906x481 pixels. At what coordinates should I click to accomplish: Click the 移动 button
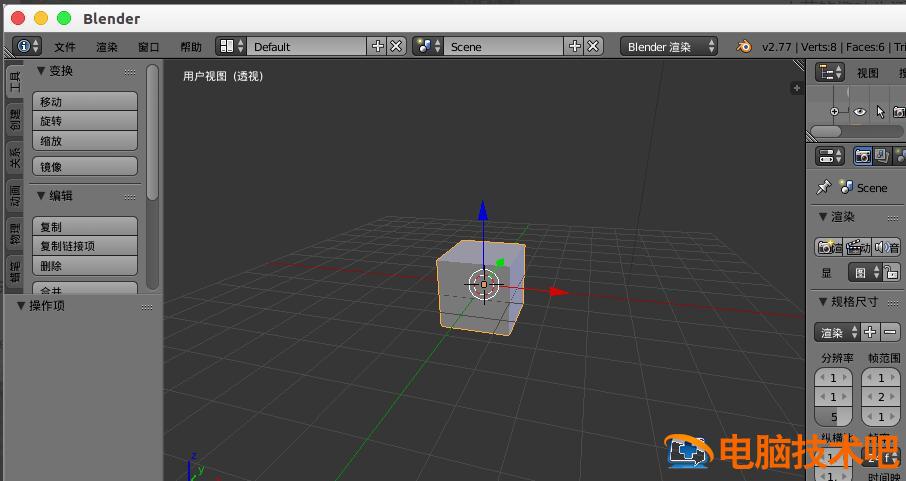click(85, 101)
